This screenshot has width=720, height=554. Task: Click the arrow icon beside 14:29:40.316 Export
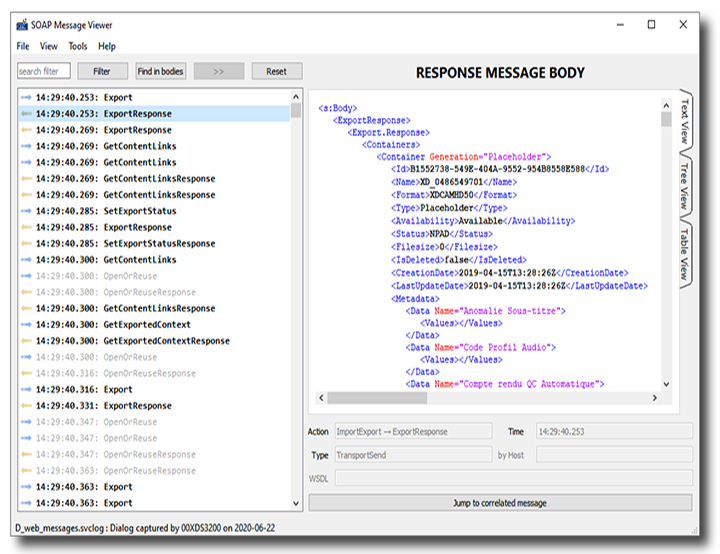click(x=25, y=390)
